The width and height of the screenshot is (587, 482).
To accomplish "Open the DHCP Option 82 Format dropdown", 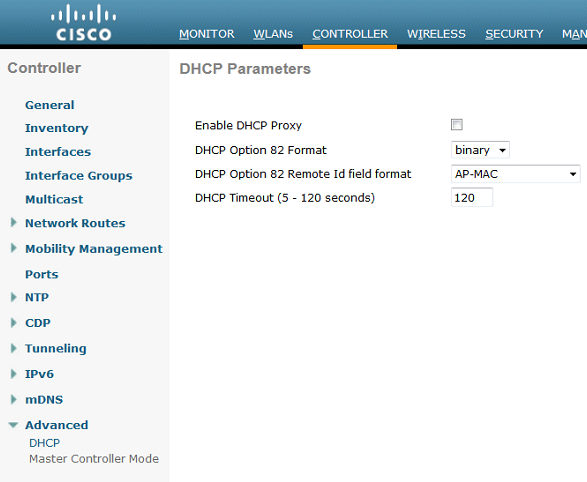I will pos(480,150).
